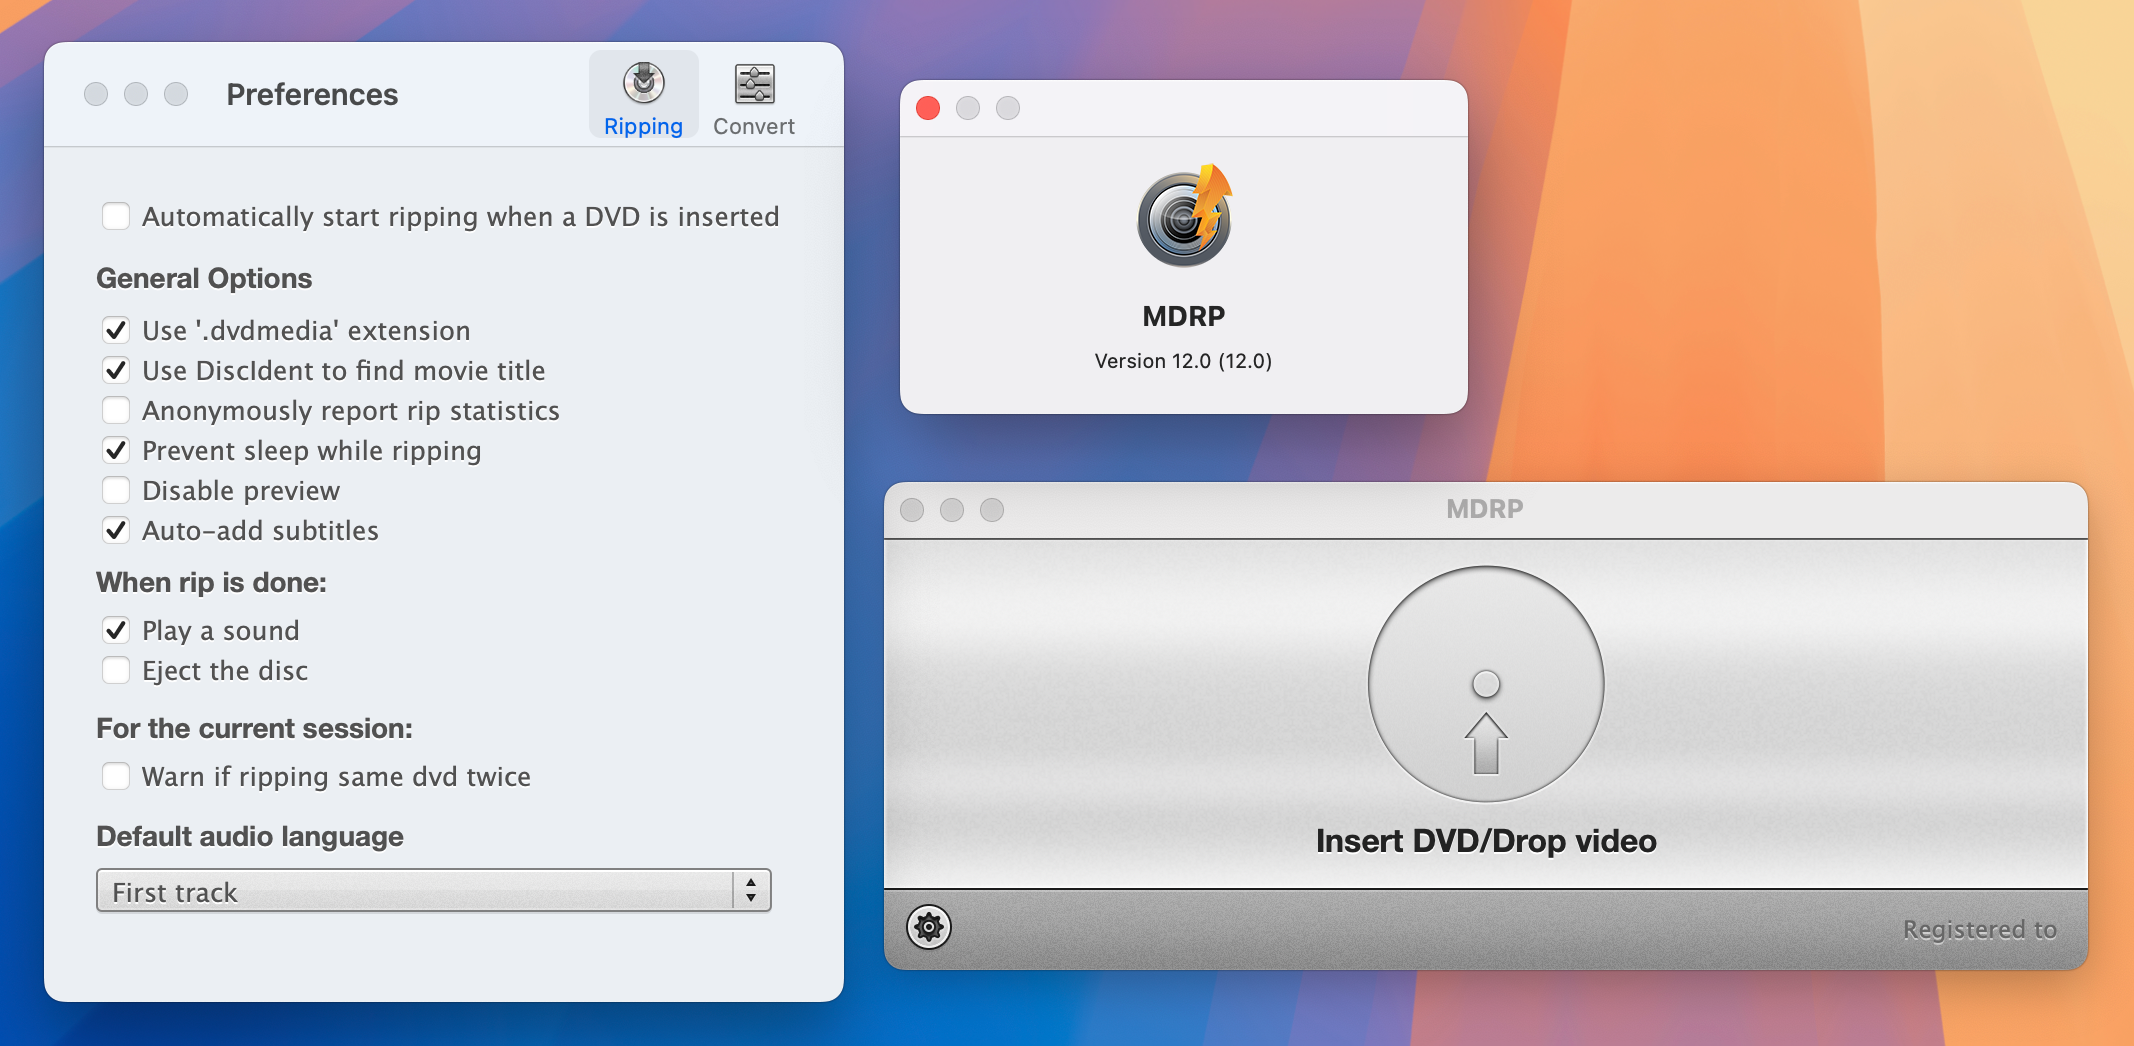Uncheck Use '.dvdmedia' extension

click(x=116, y=330)
